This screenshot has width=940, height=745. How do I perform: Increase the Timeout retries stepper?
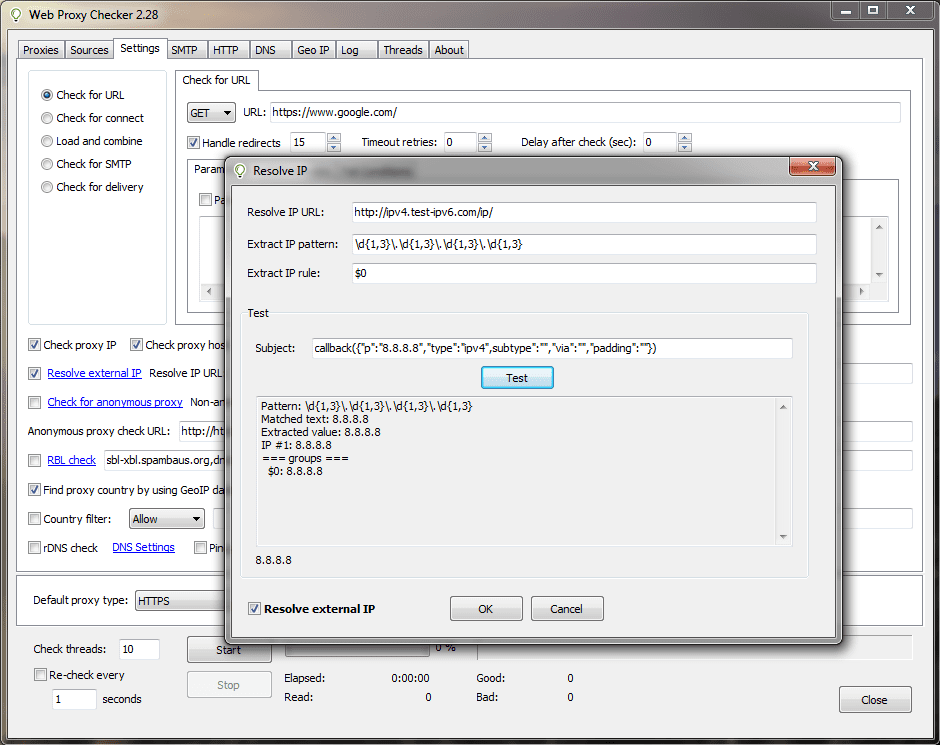485,138
